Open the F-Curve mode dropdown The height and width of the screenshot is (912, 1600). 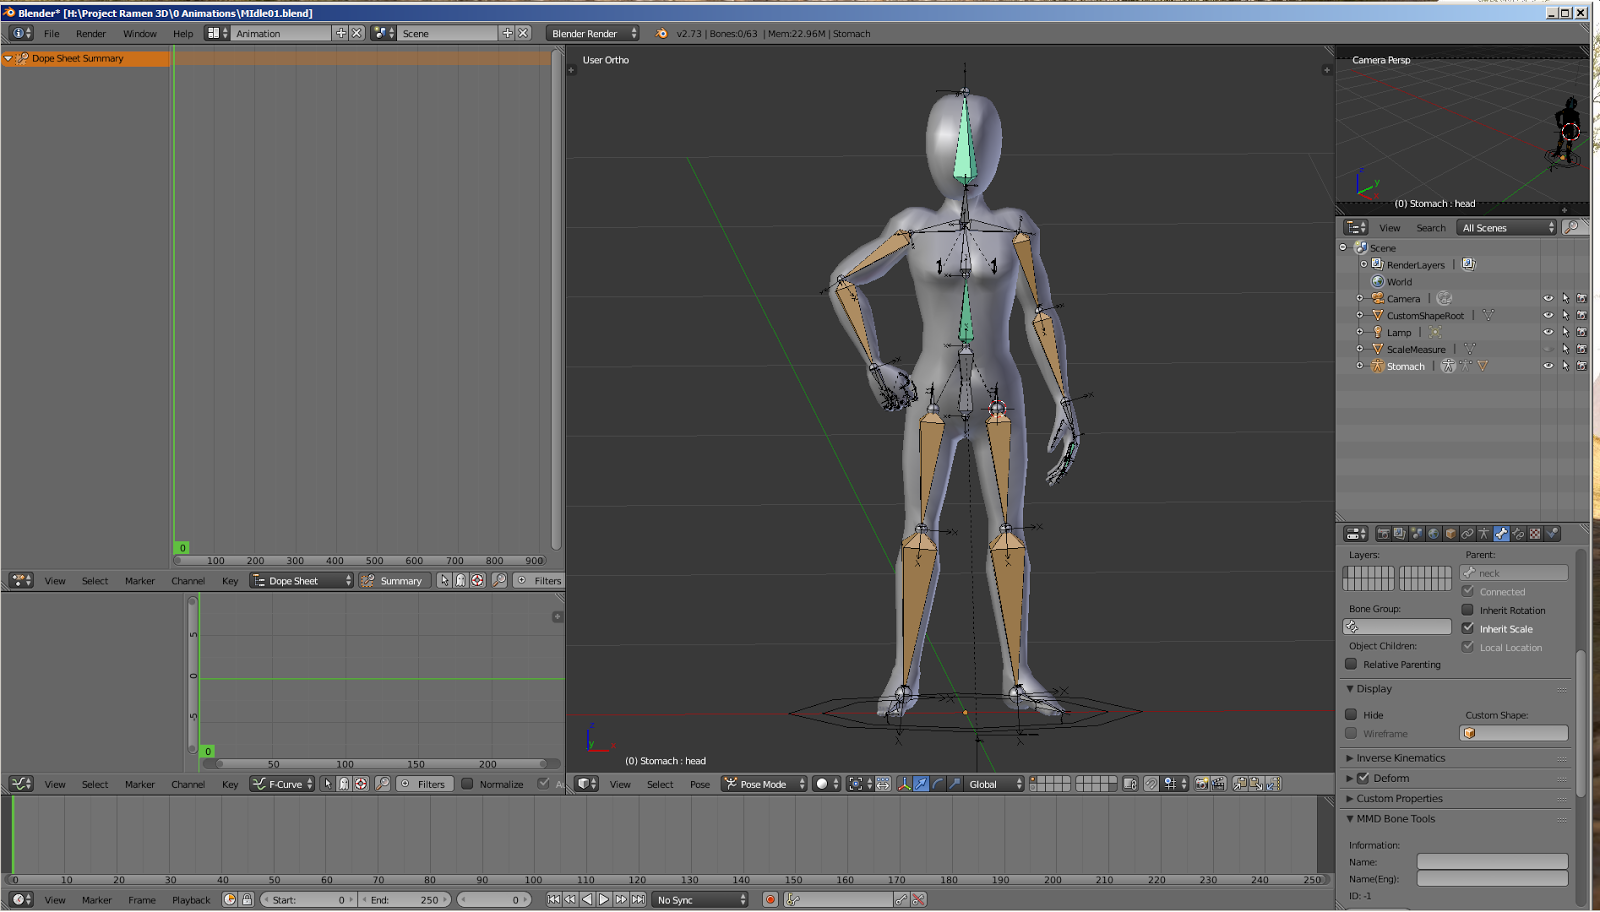click(283, 784)
